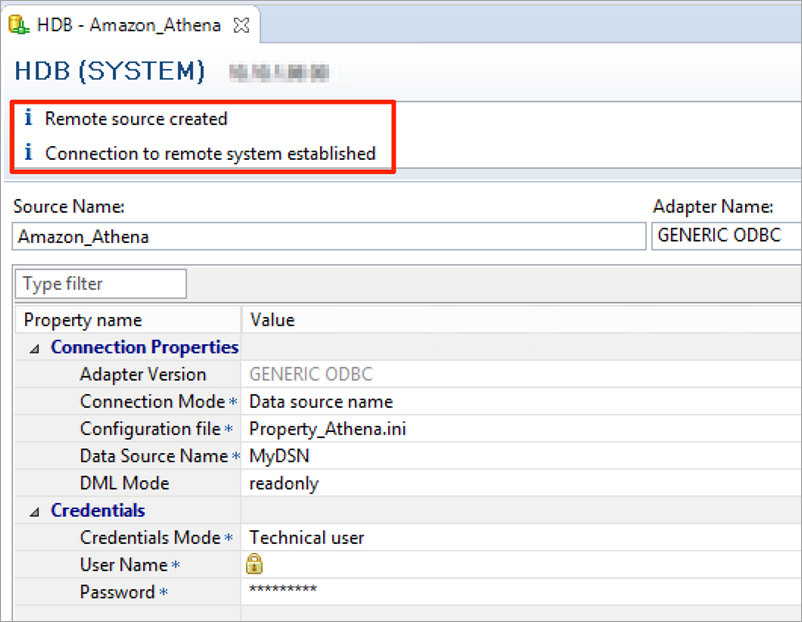Click the greyed GENERIC ODBC version value

[x=311, y=374]
